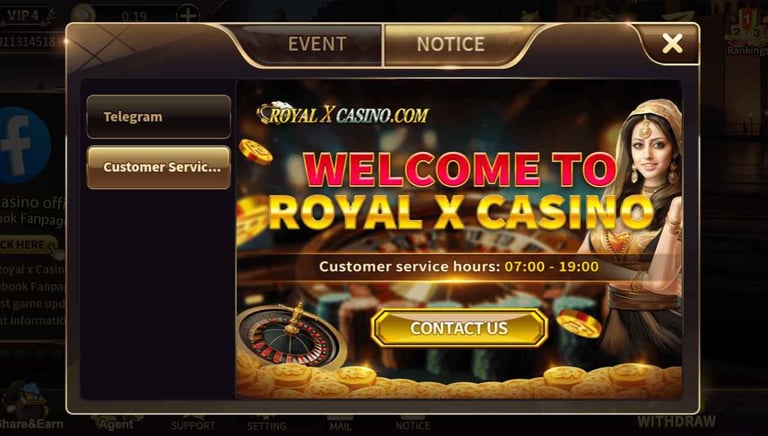This screenshot has height=436, width=768.
Task: Click the VIP4 badge
Action: tap(24, 15)
